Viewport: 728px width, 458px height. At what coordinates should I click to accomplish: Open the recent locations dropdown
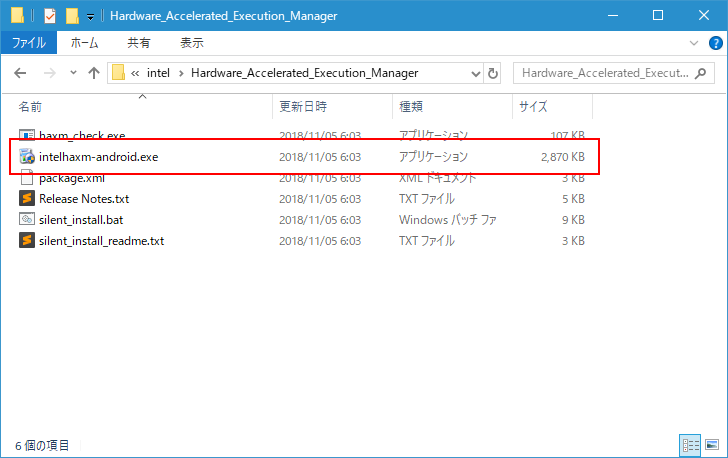click(73, 73)
